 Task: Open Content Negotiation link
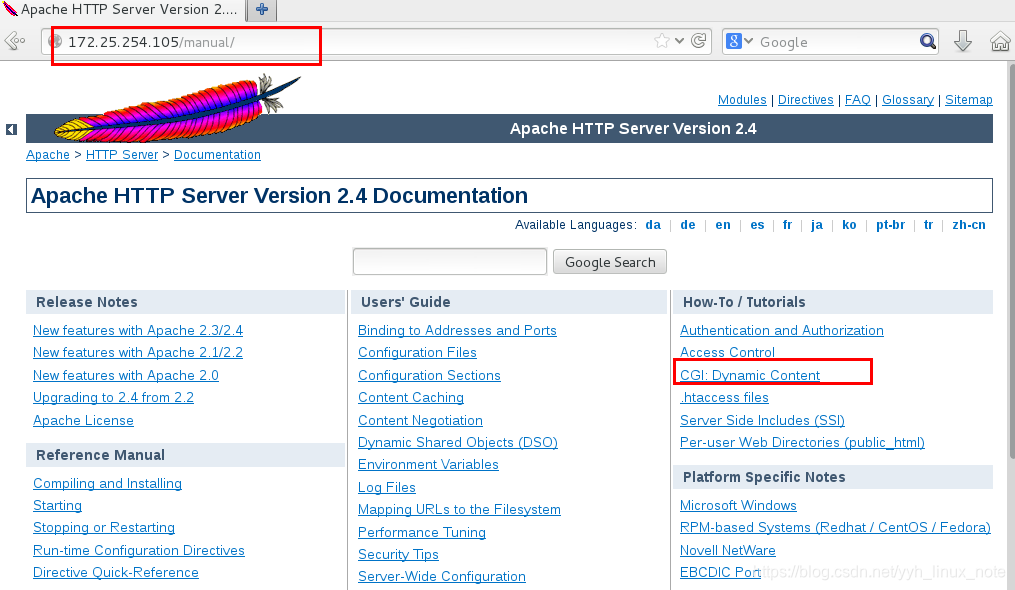pyautogui.click(x=420, y=420)
